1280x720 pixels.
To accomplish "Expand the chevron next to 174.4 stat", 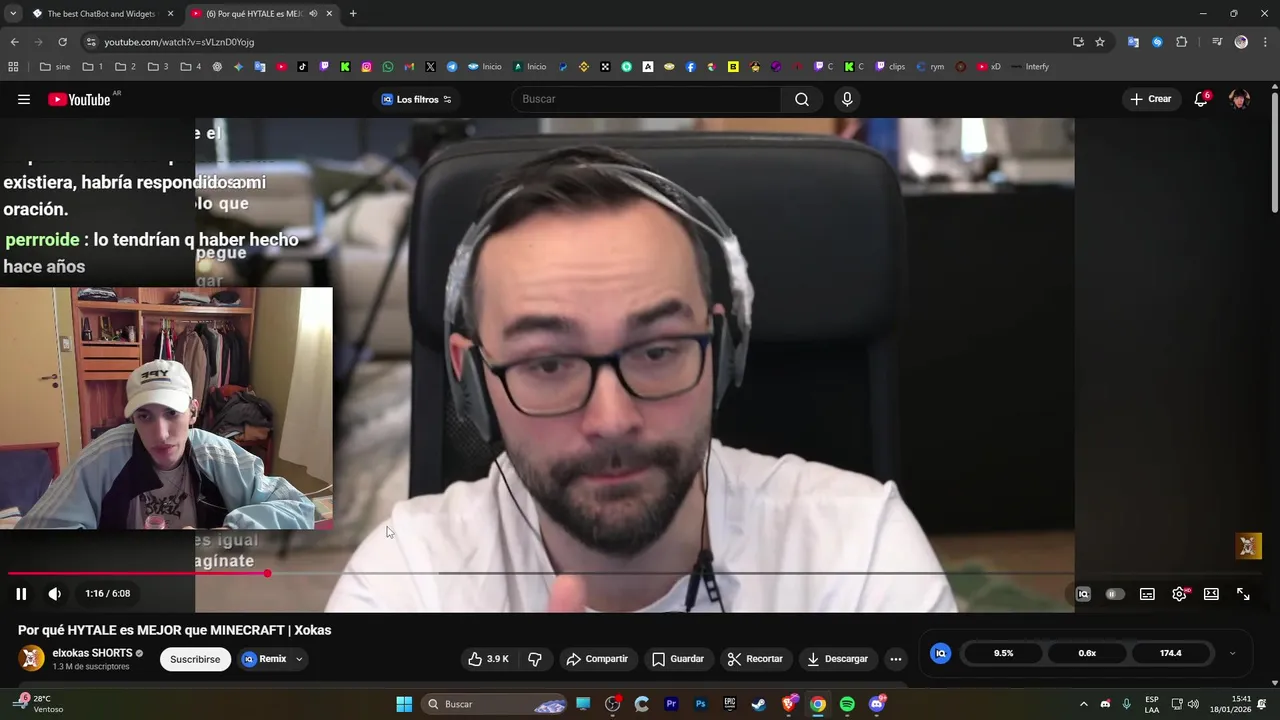I will point(1232,653).
